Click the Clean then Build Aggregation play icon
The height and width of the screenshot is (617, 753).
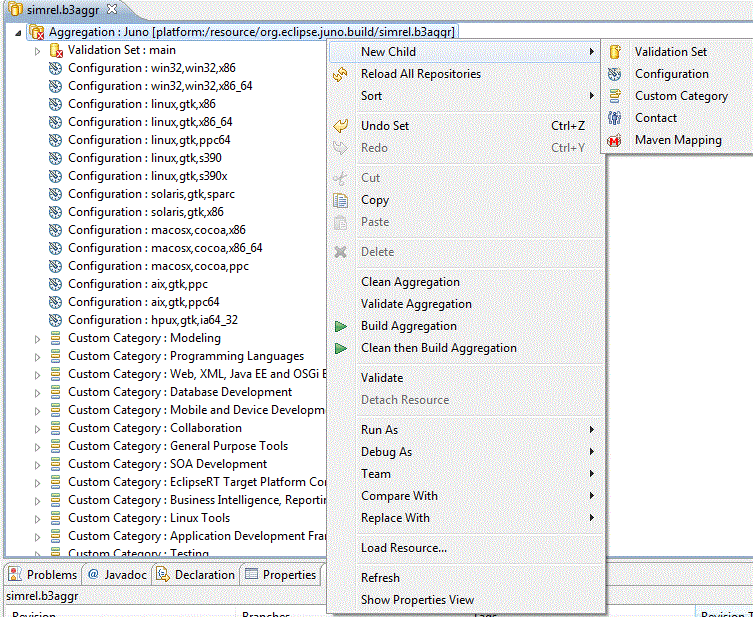click(x=340, y=348)
